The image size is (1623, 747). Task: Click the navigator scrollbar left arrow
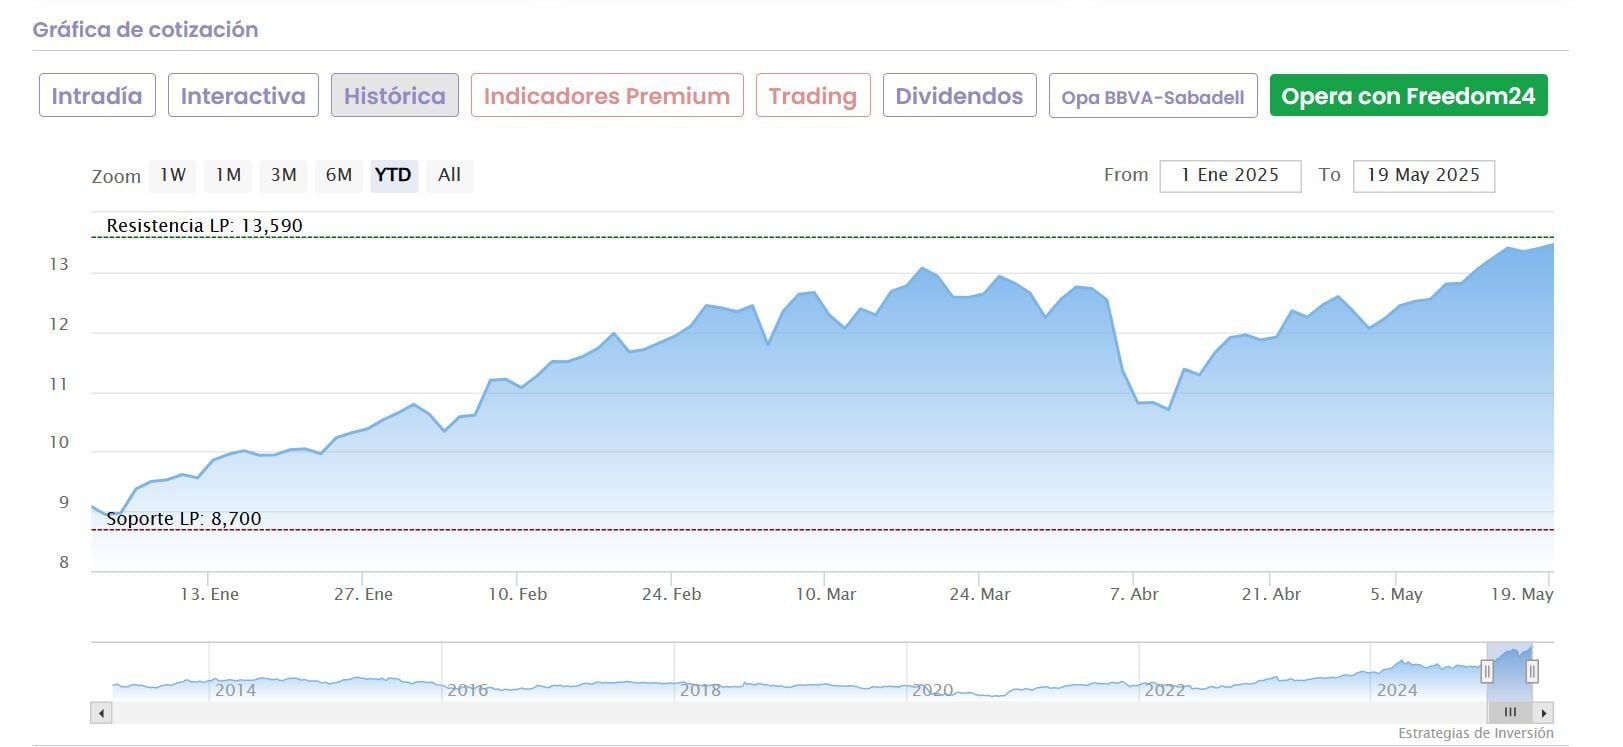tap(101, 713)
